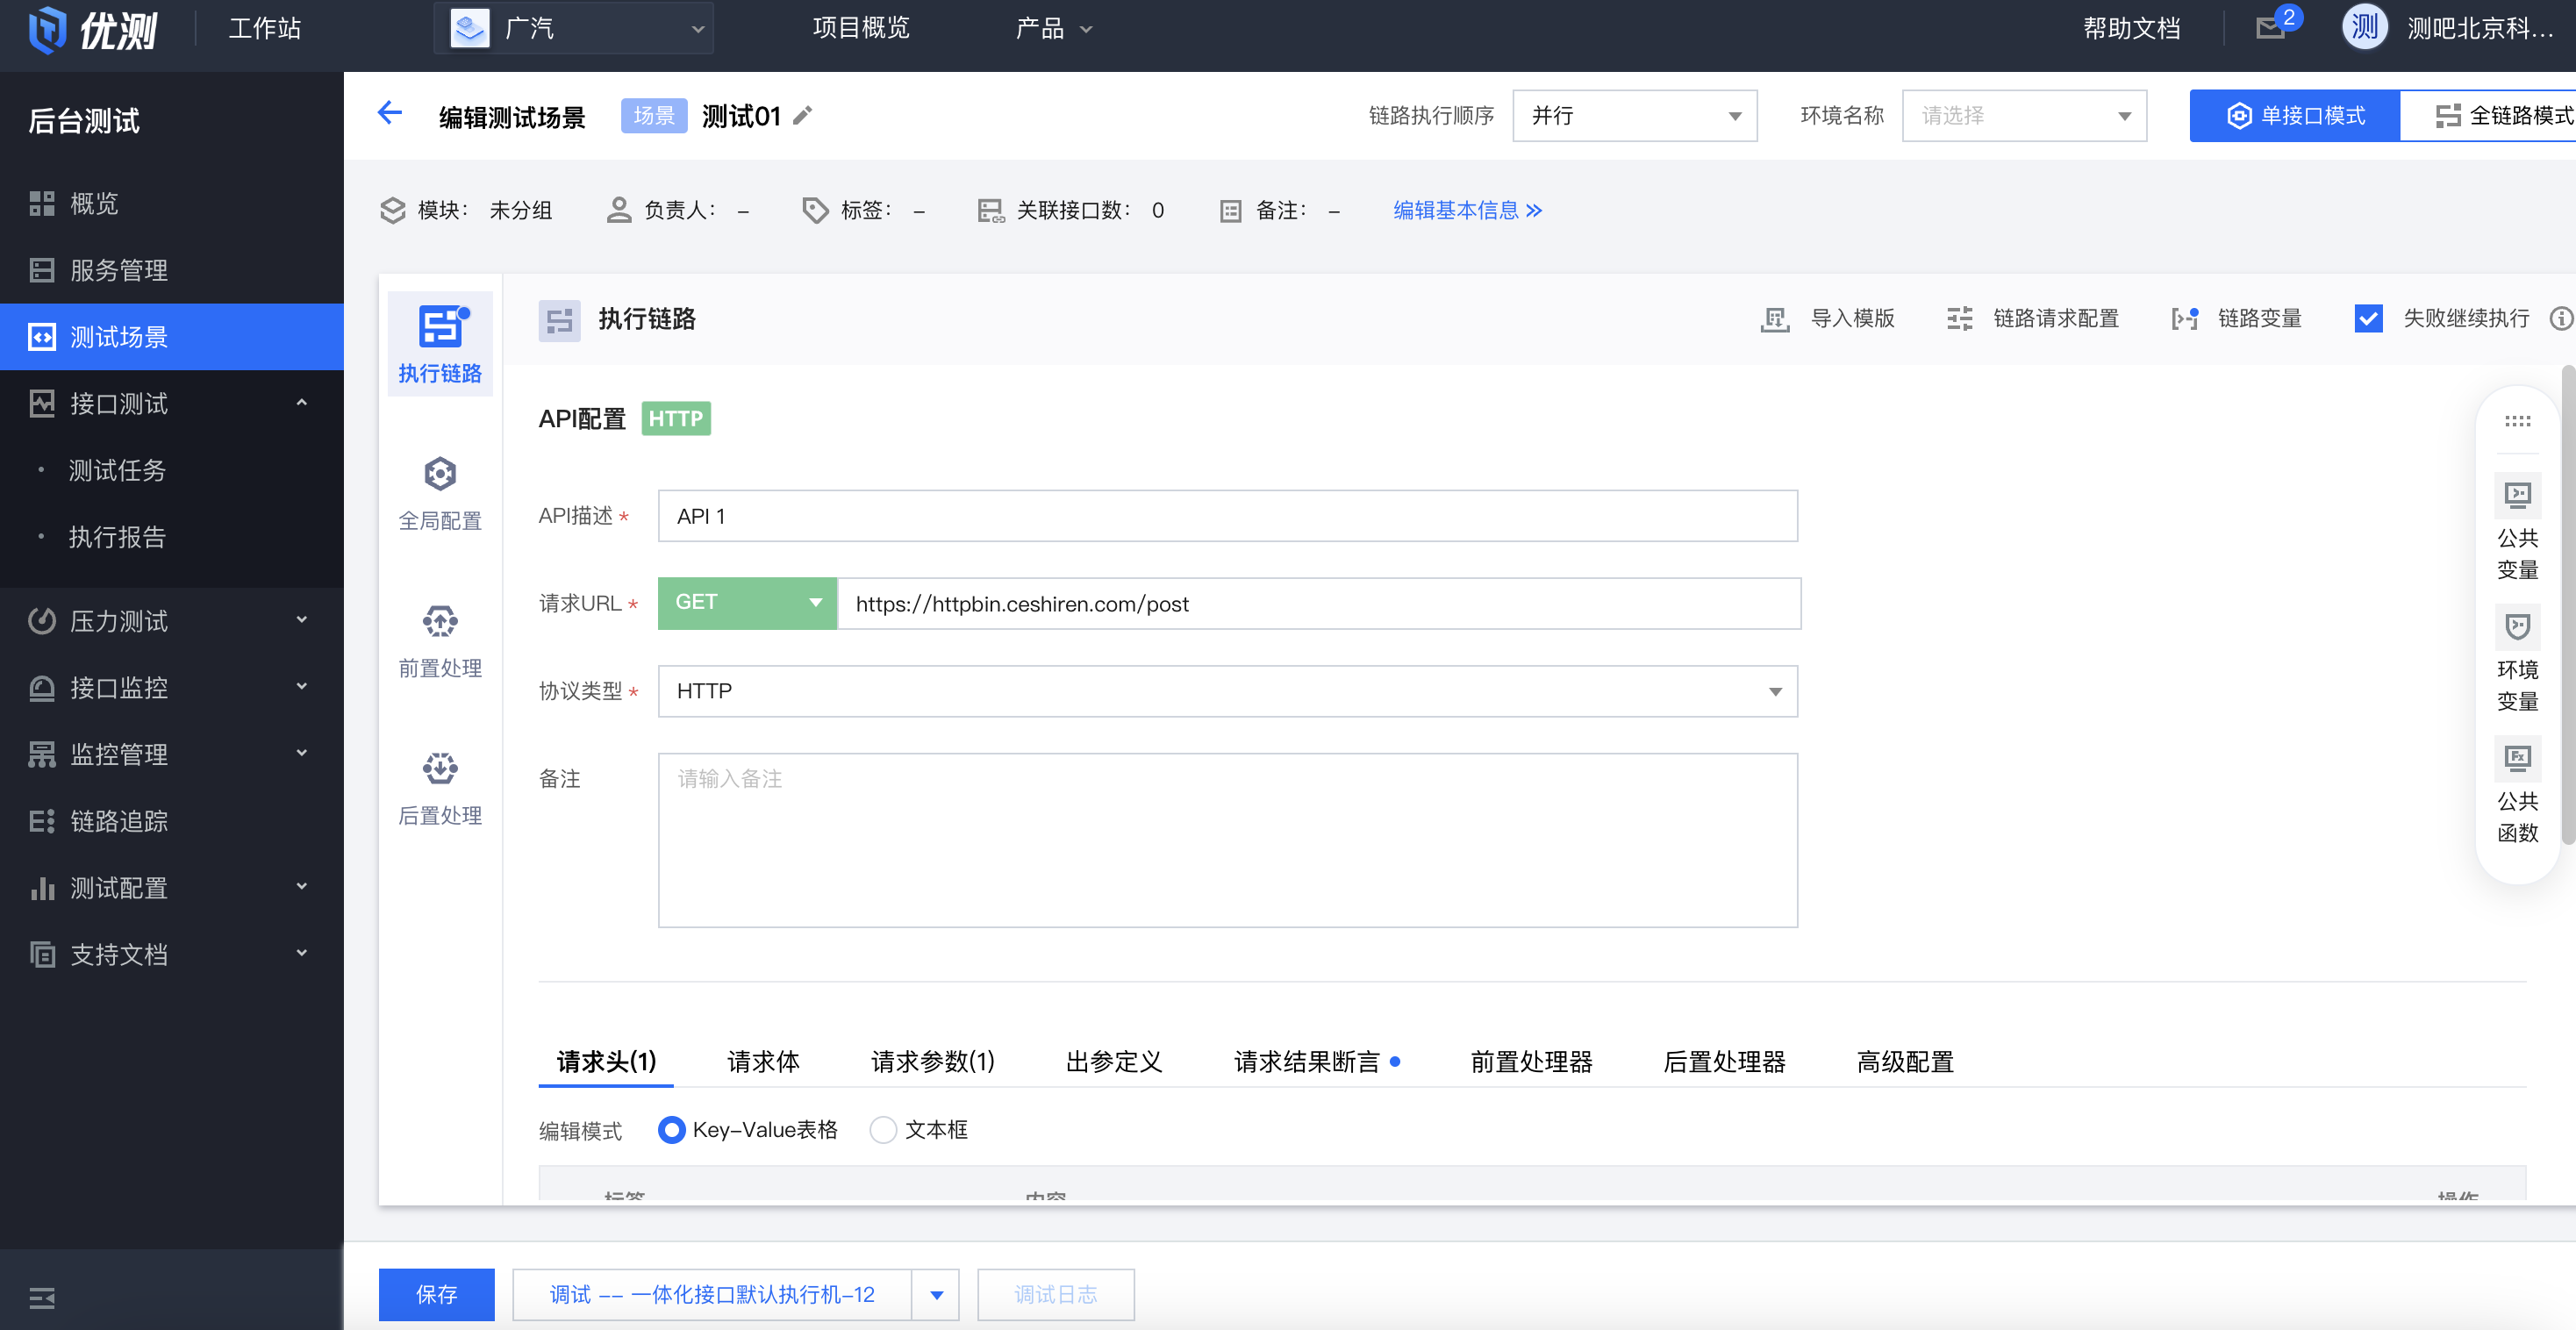Switch to 全链路模式

tap(2488, 116)
